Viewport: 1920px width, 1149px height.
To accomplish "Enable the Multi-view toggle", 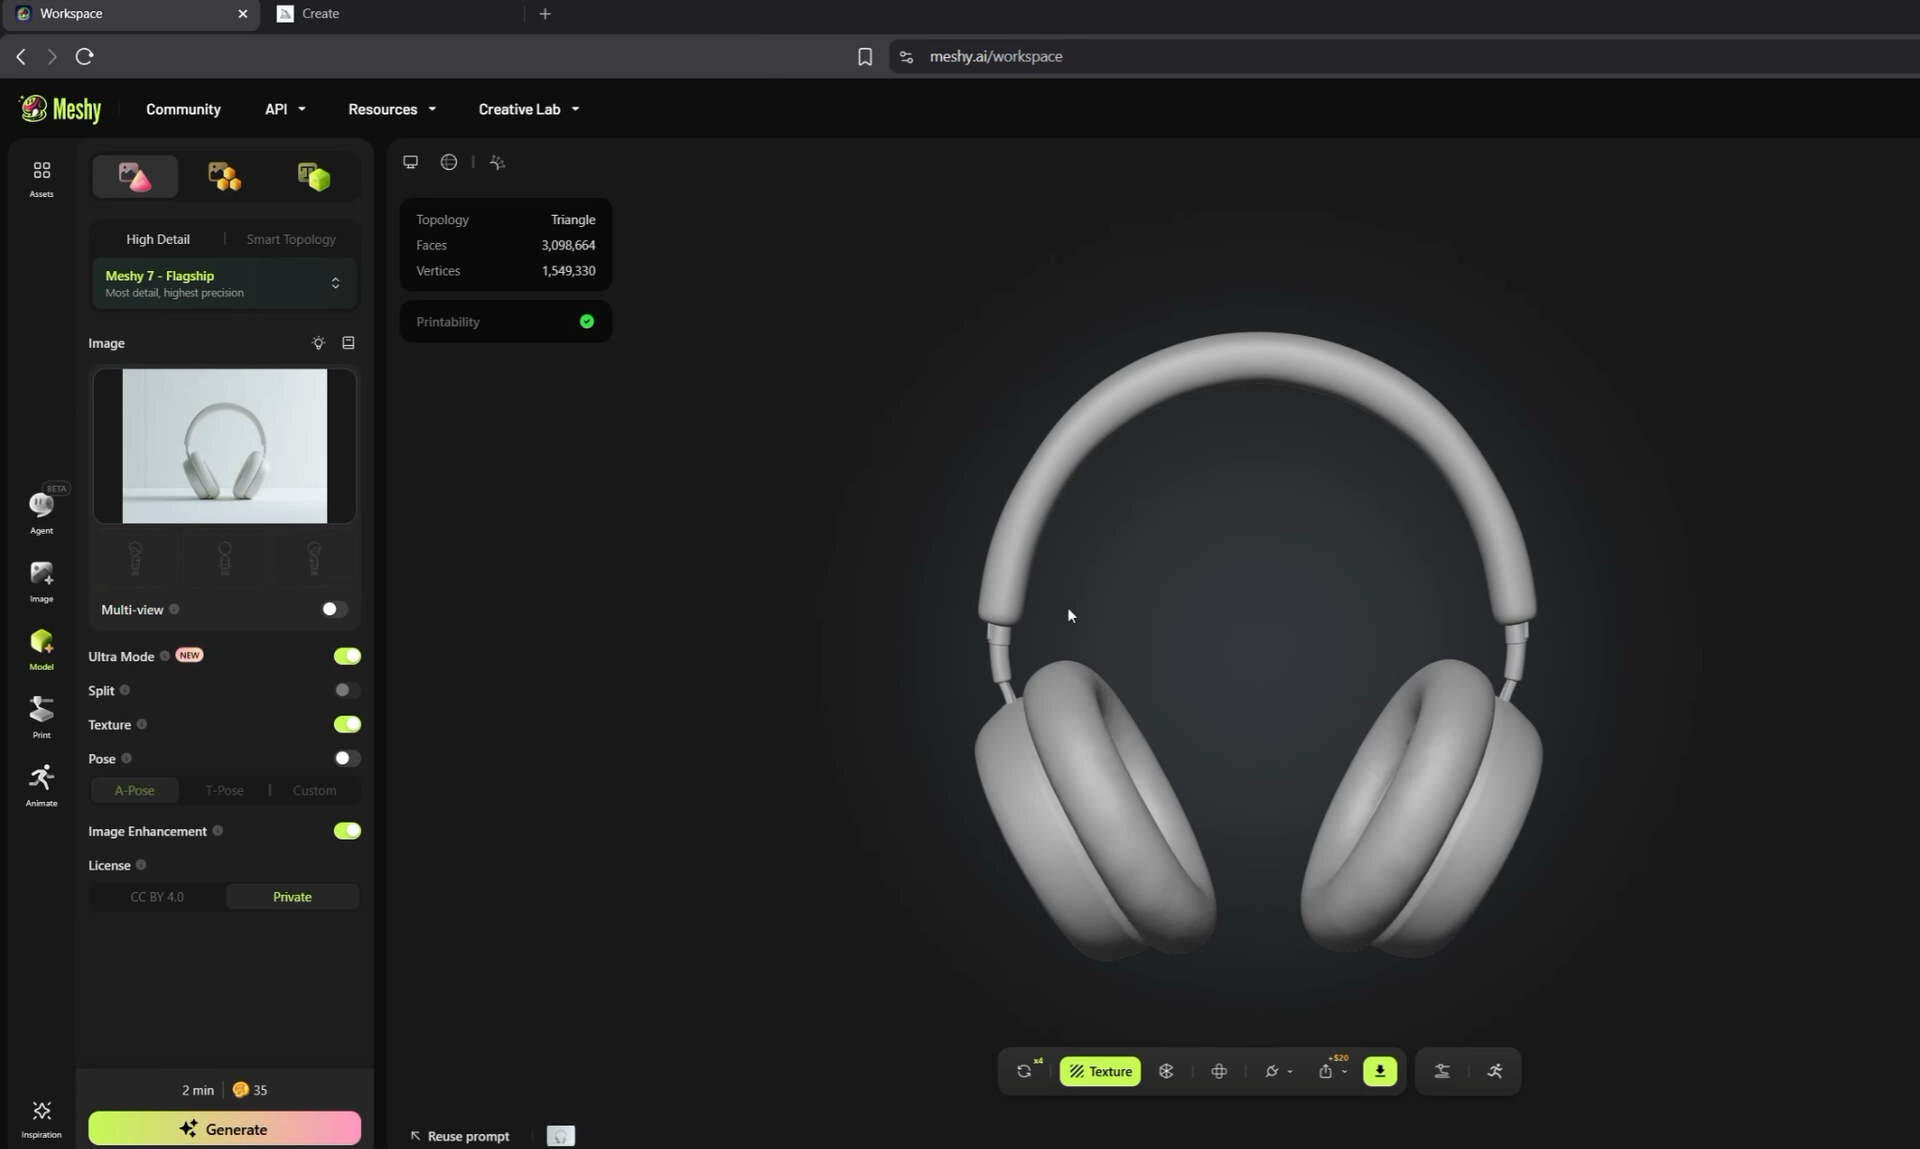I will coord(334,609).
